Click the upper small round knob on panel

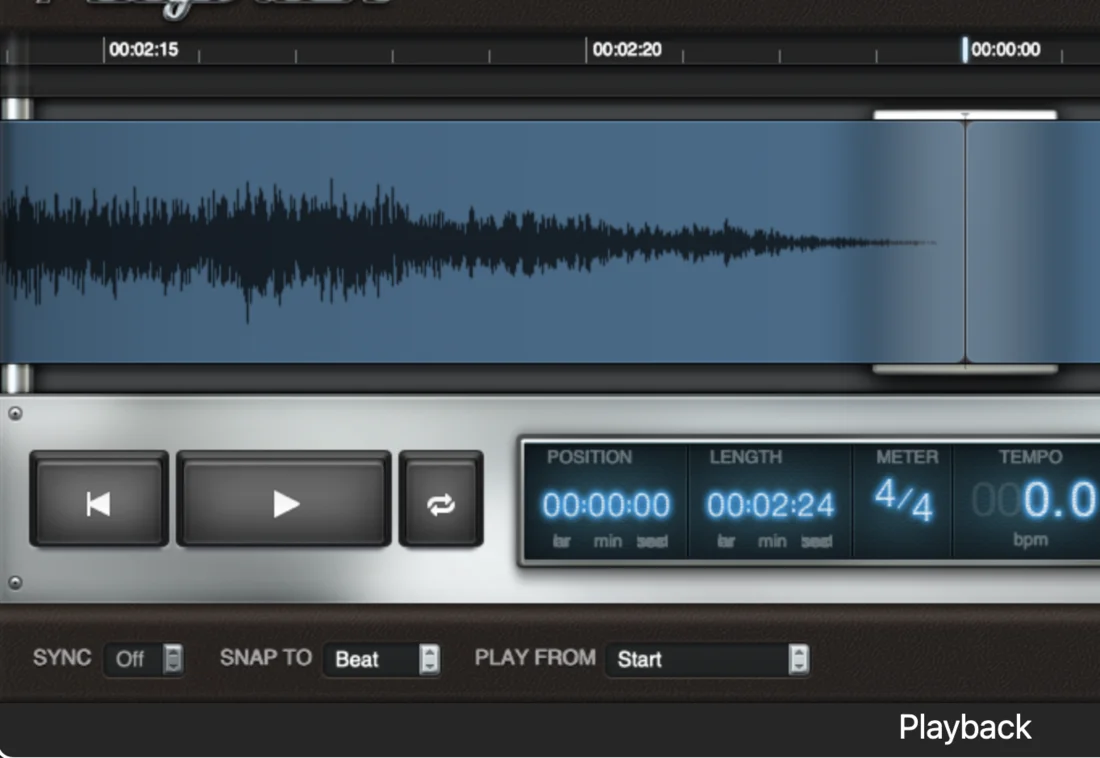pos(15,413)
